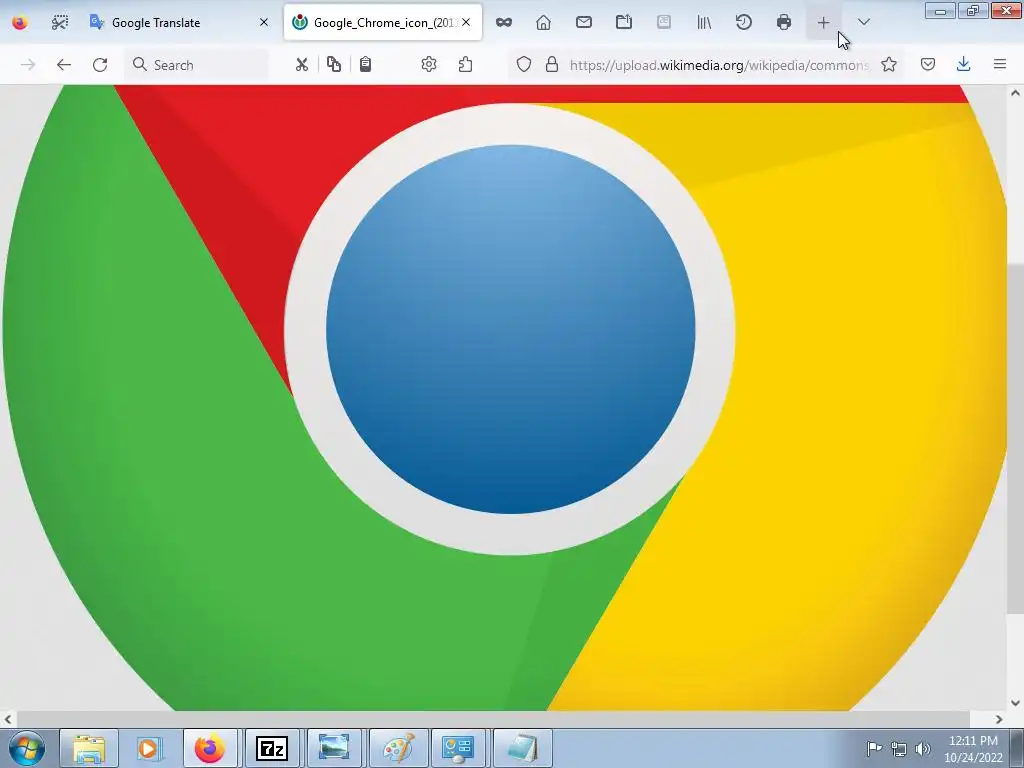Open Settings gear toolbar icon
This screenshot has height=768, width=1024.
429,65
